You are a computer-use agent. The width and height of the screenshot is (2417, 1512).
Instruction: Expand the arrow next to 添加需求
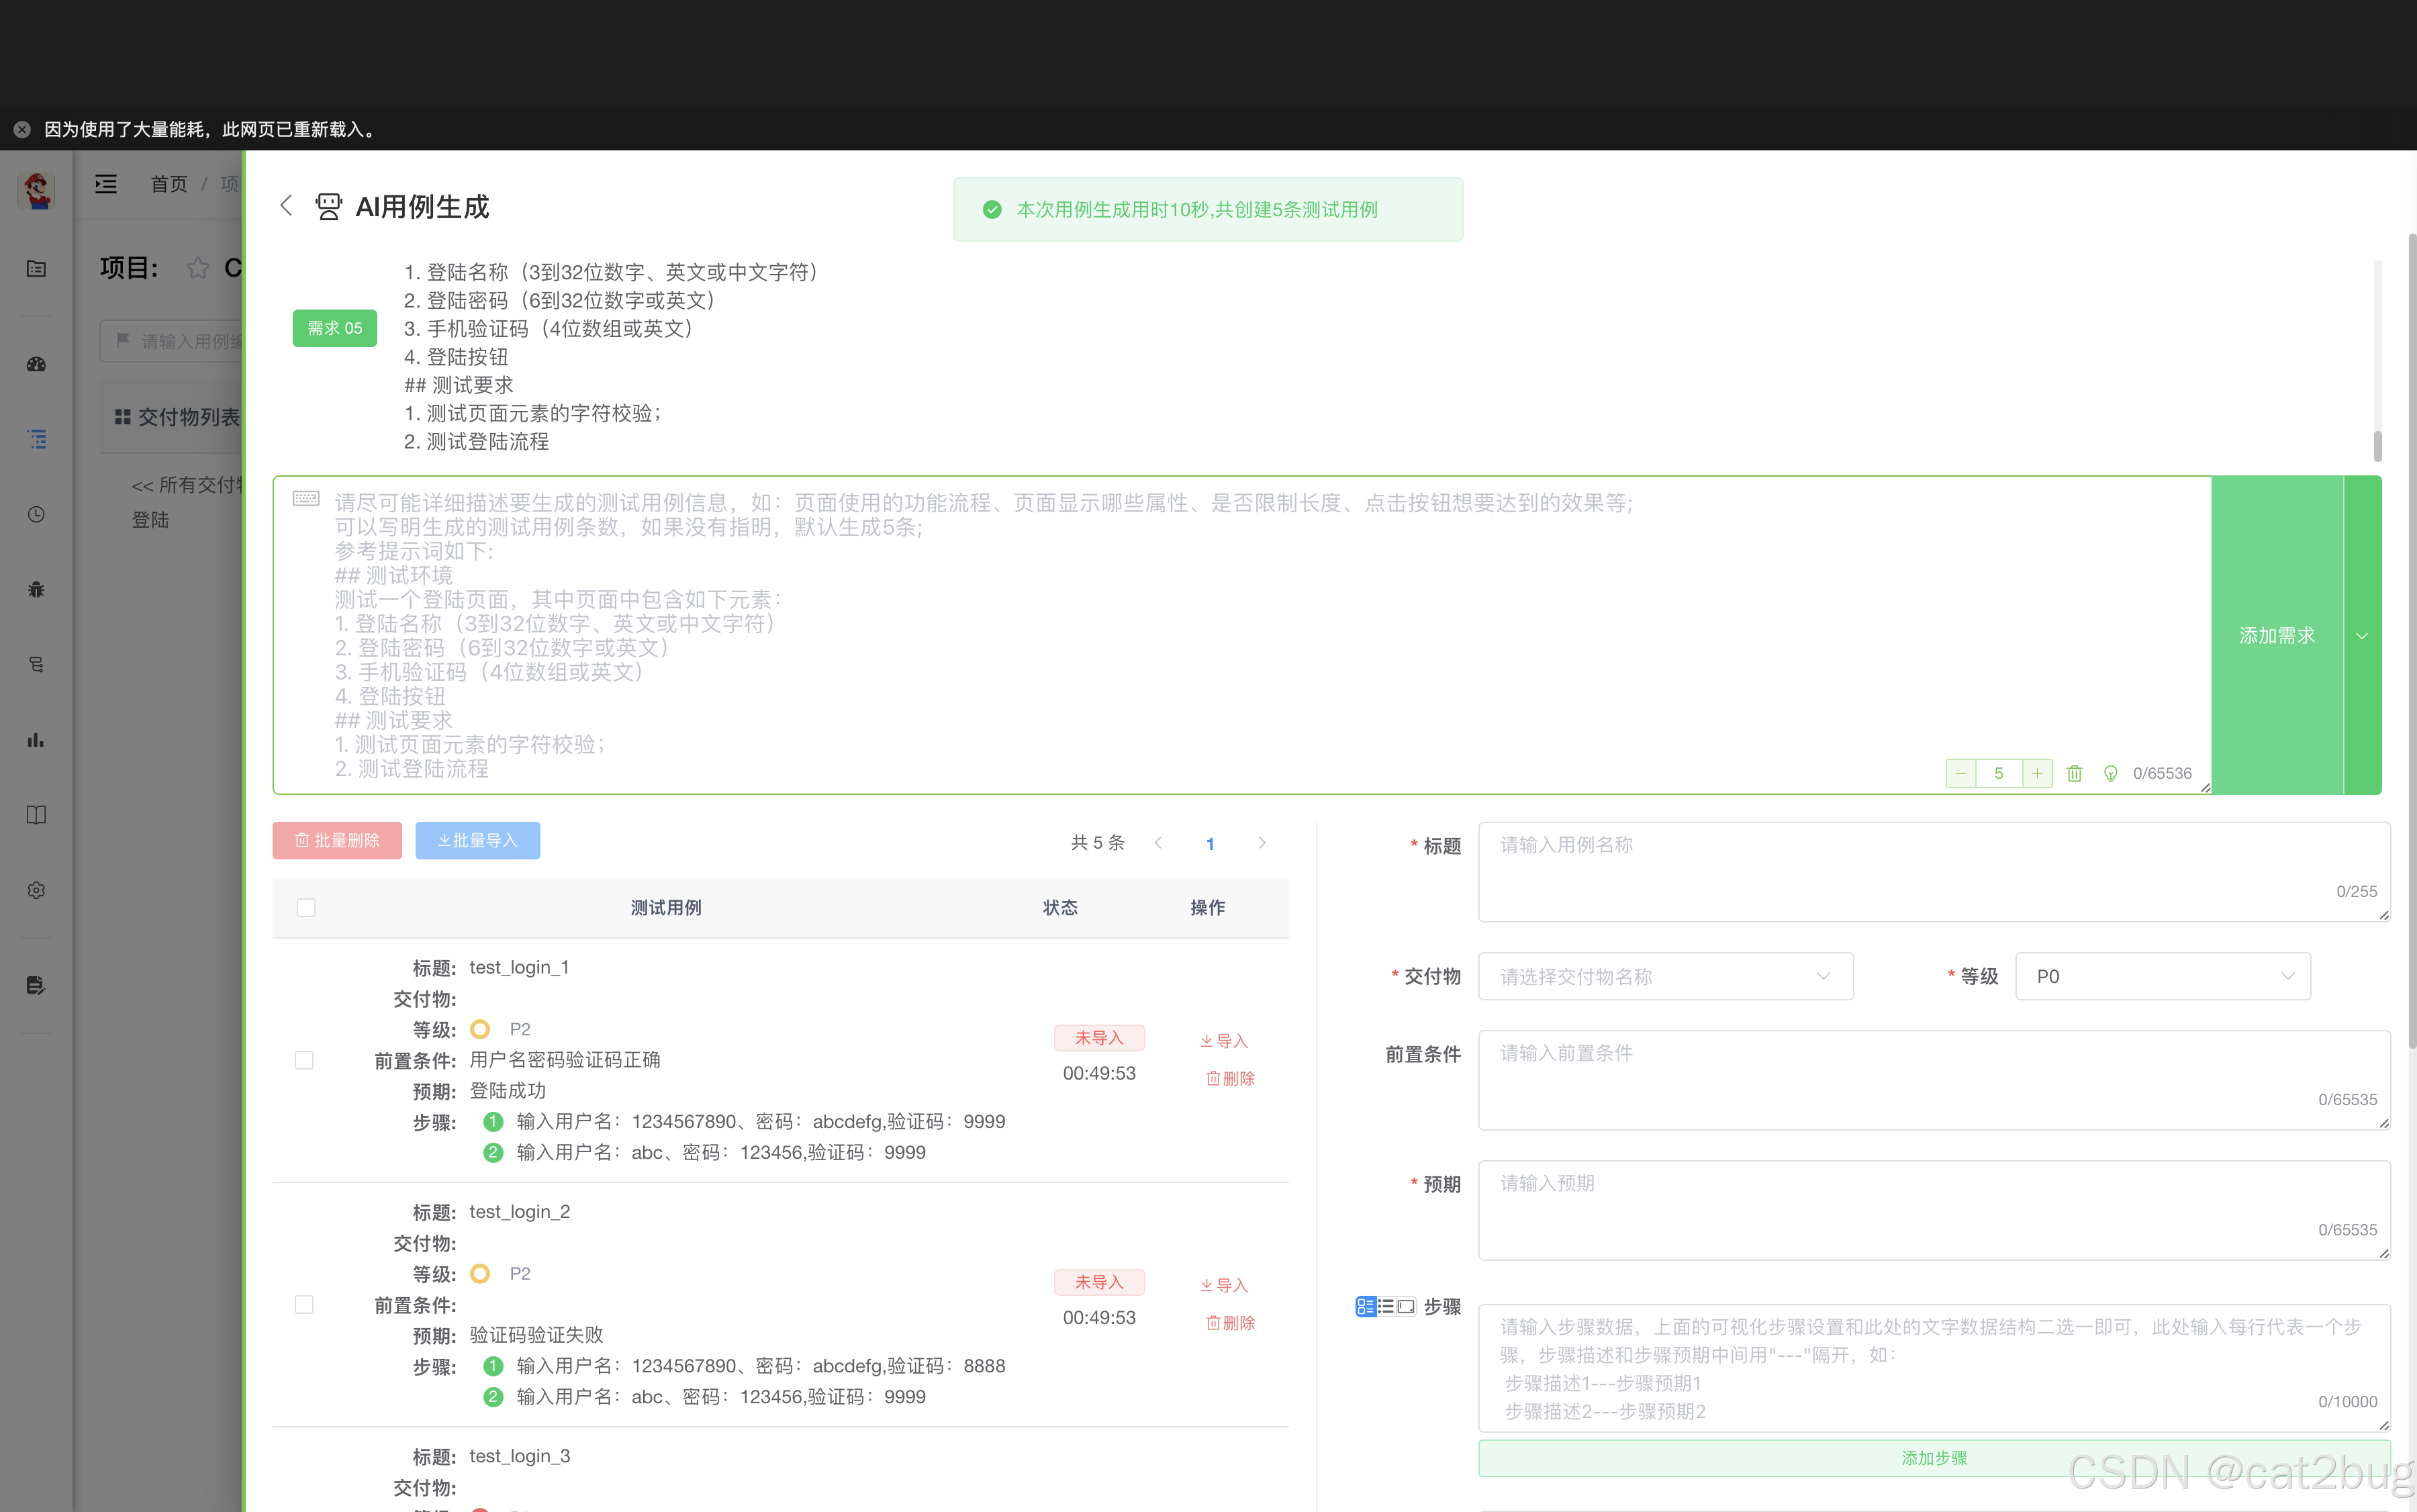[2362, 636]
